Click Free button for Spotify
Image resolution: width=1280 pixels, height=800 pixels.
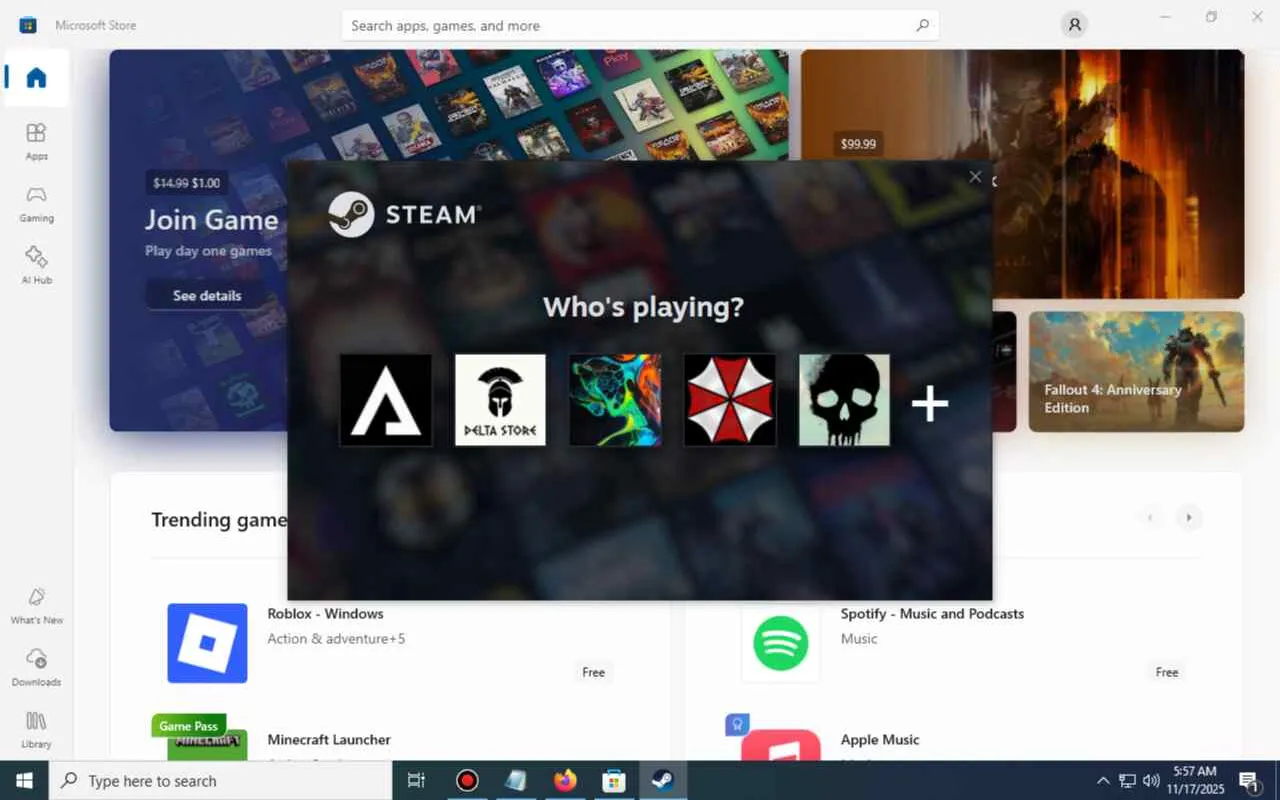pyautogui.click(x=1167, y=672)
